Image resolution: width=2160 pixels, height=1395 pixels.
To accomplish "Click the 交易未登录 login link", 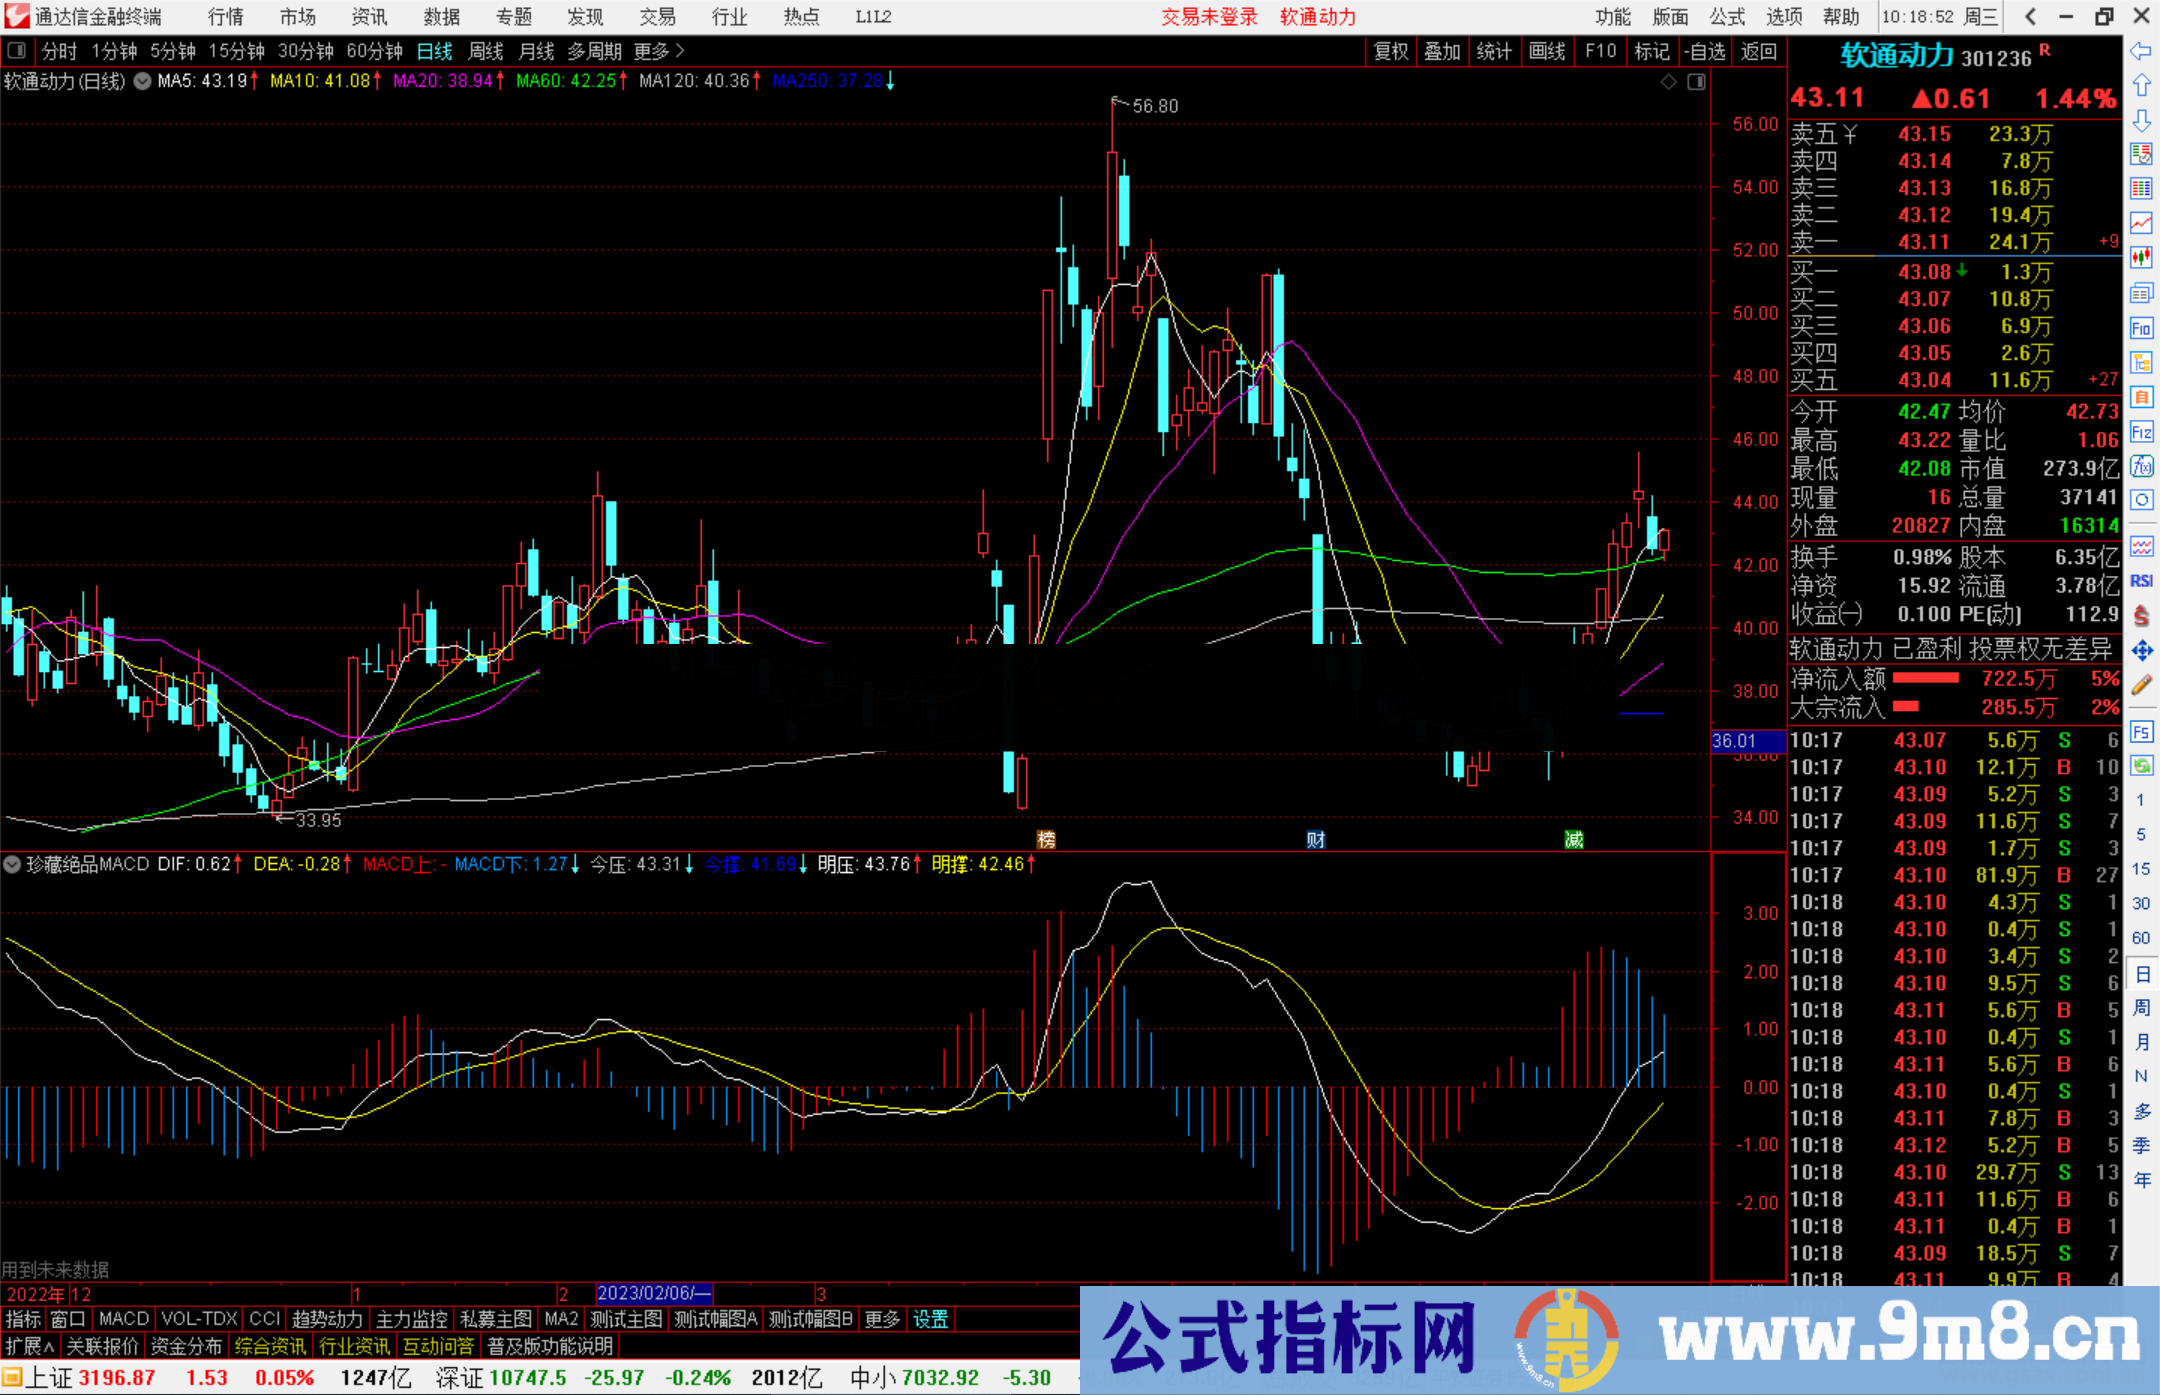I will tap(1209, 16).
